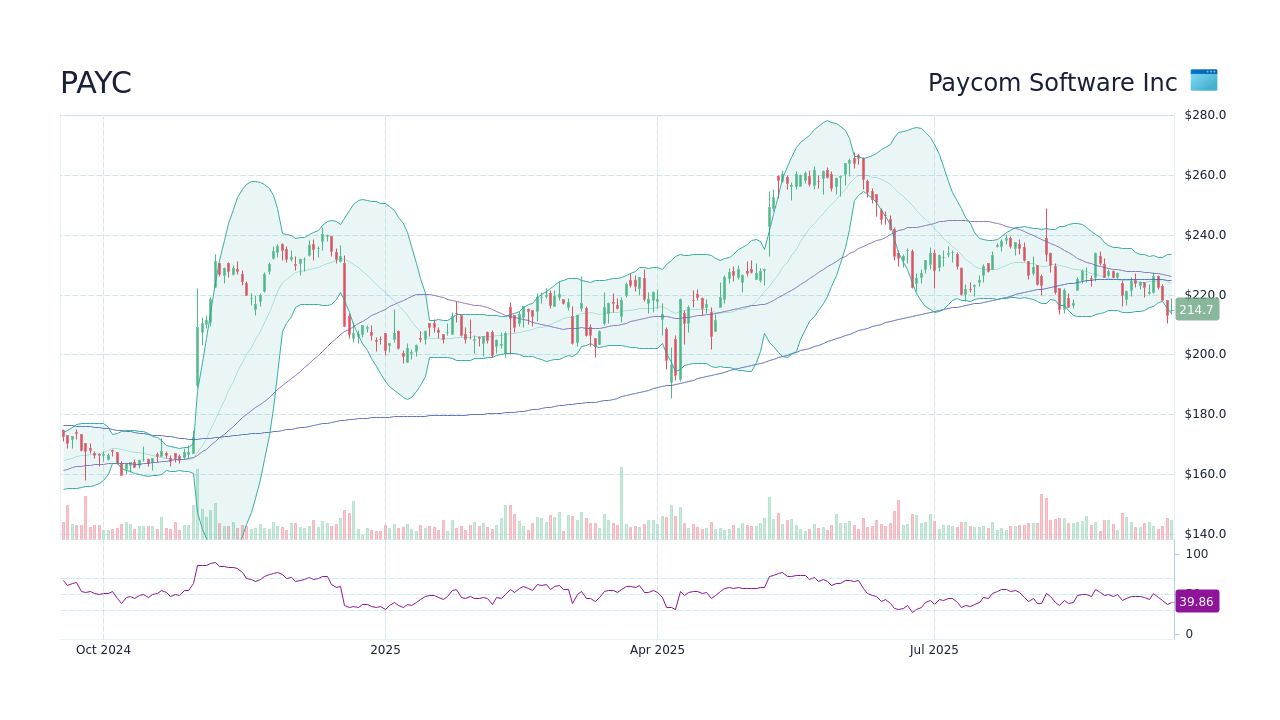Toggle the RSI indicator pane
This screenshot has height=720, width=1280.
600,590
